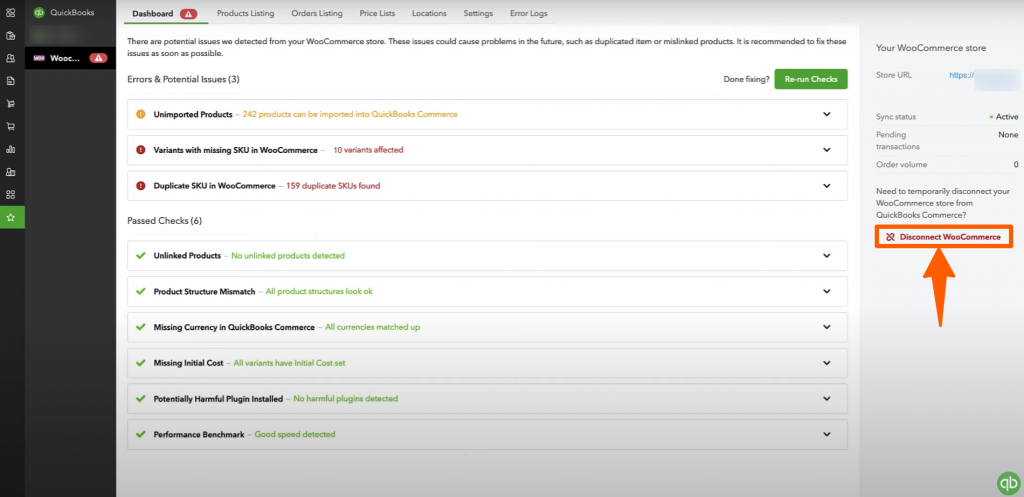Click "All product structures look ok" text
1024x497 pixels.
(x=319, y=291)
